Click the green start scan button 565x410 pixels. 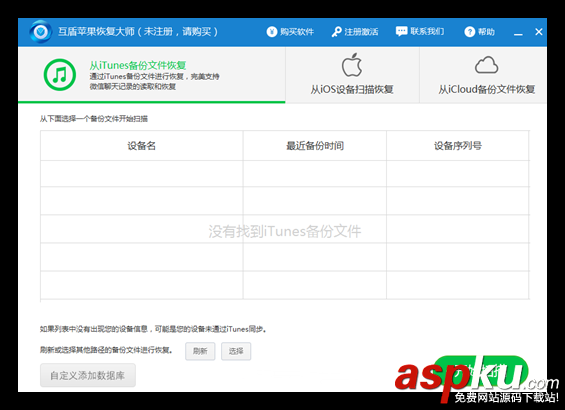coord(481,371)
